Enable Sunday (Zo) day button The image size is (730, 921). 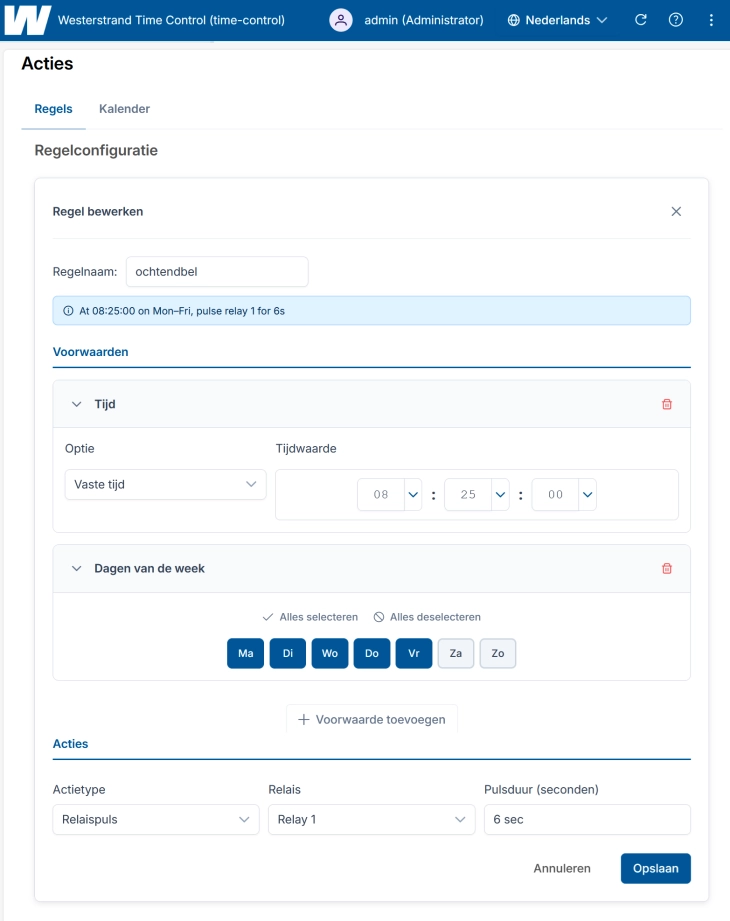498,653
